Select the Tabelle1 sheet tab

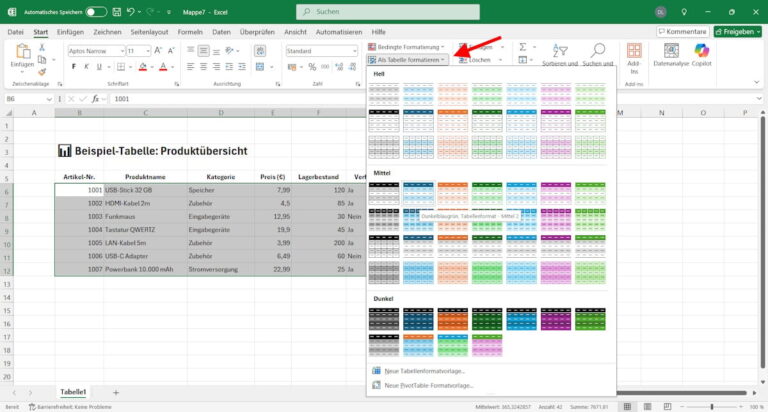click(73, 392)
